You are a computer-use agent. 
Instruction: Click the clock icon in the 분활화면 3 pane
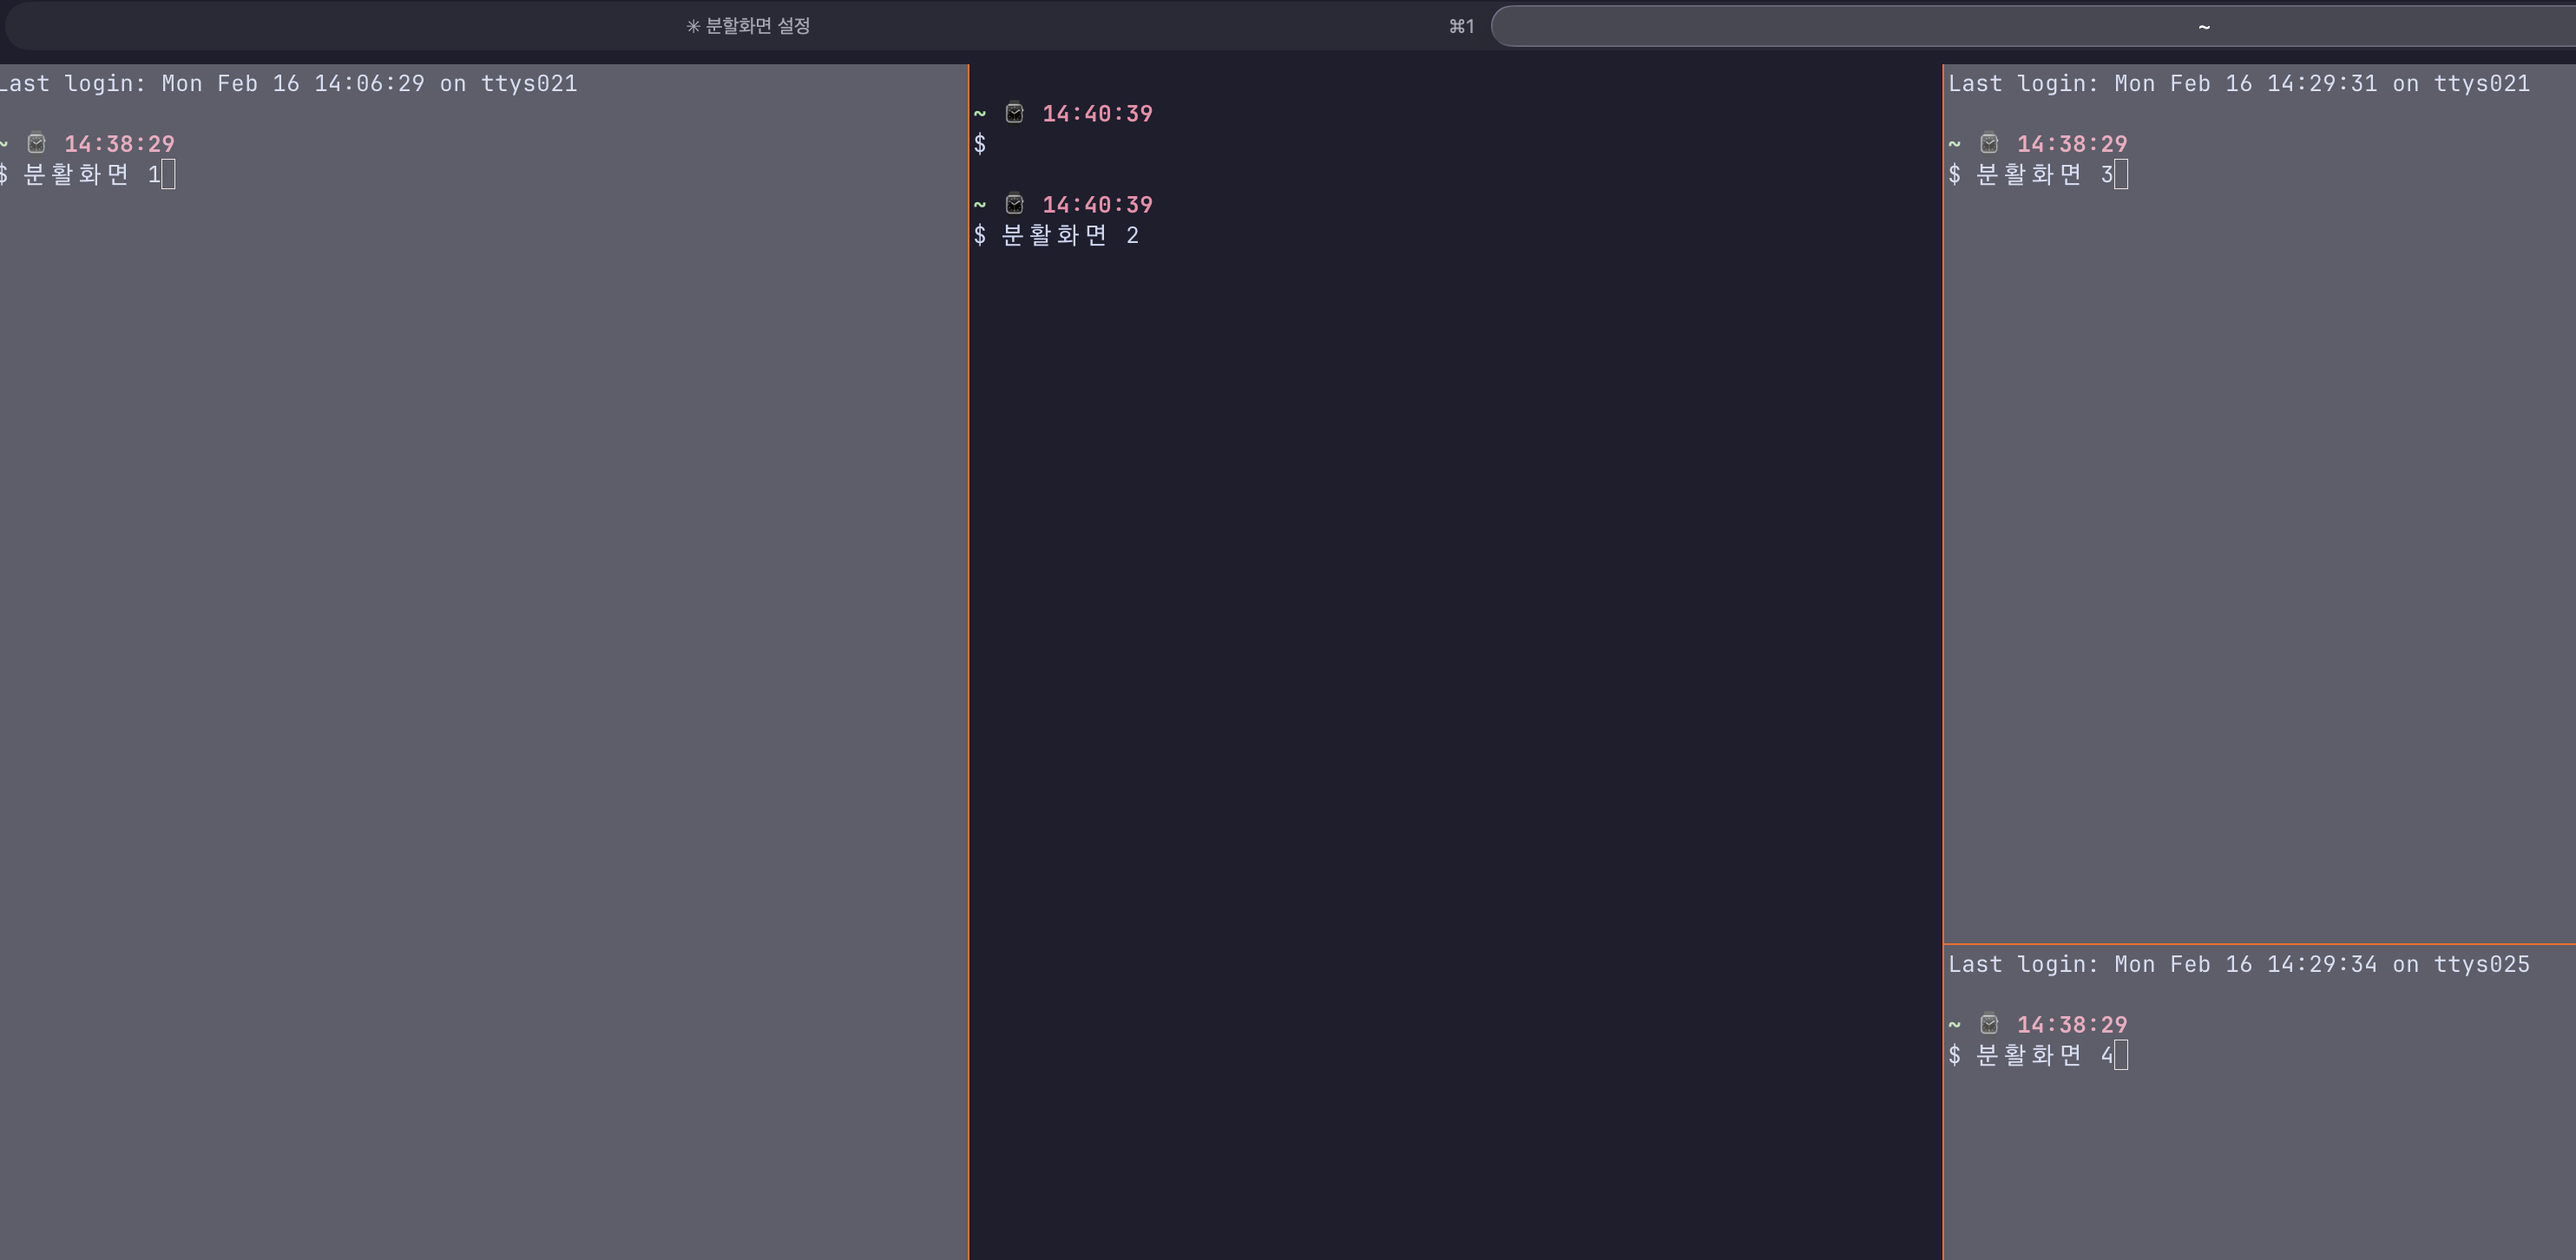(1989, 144)
